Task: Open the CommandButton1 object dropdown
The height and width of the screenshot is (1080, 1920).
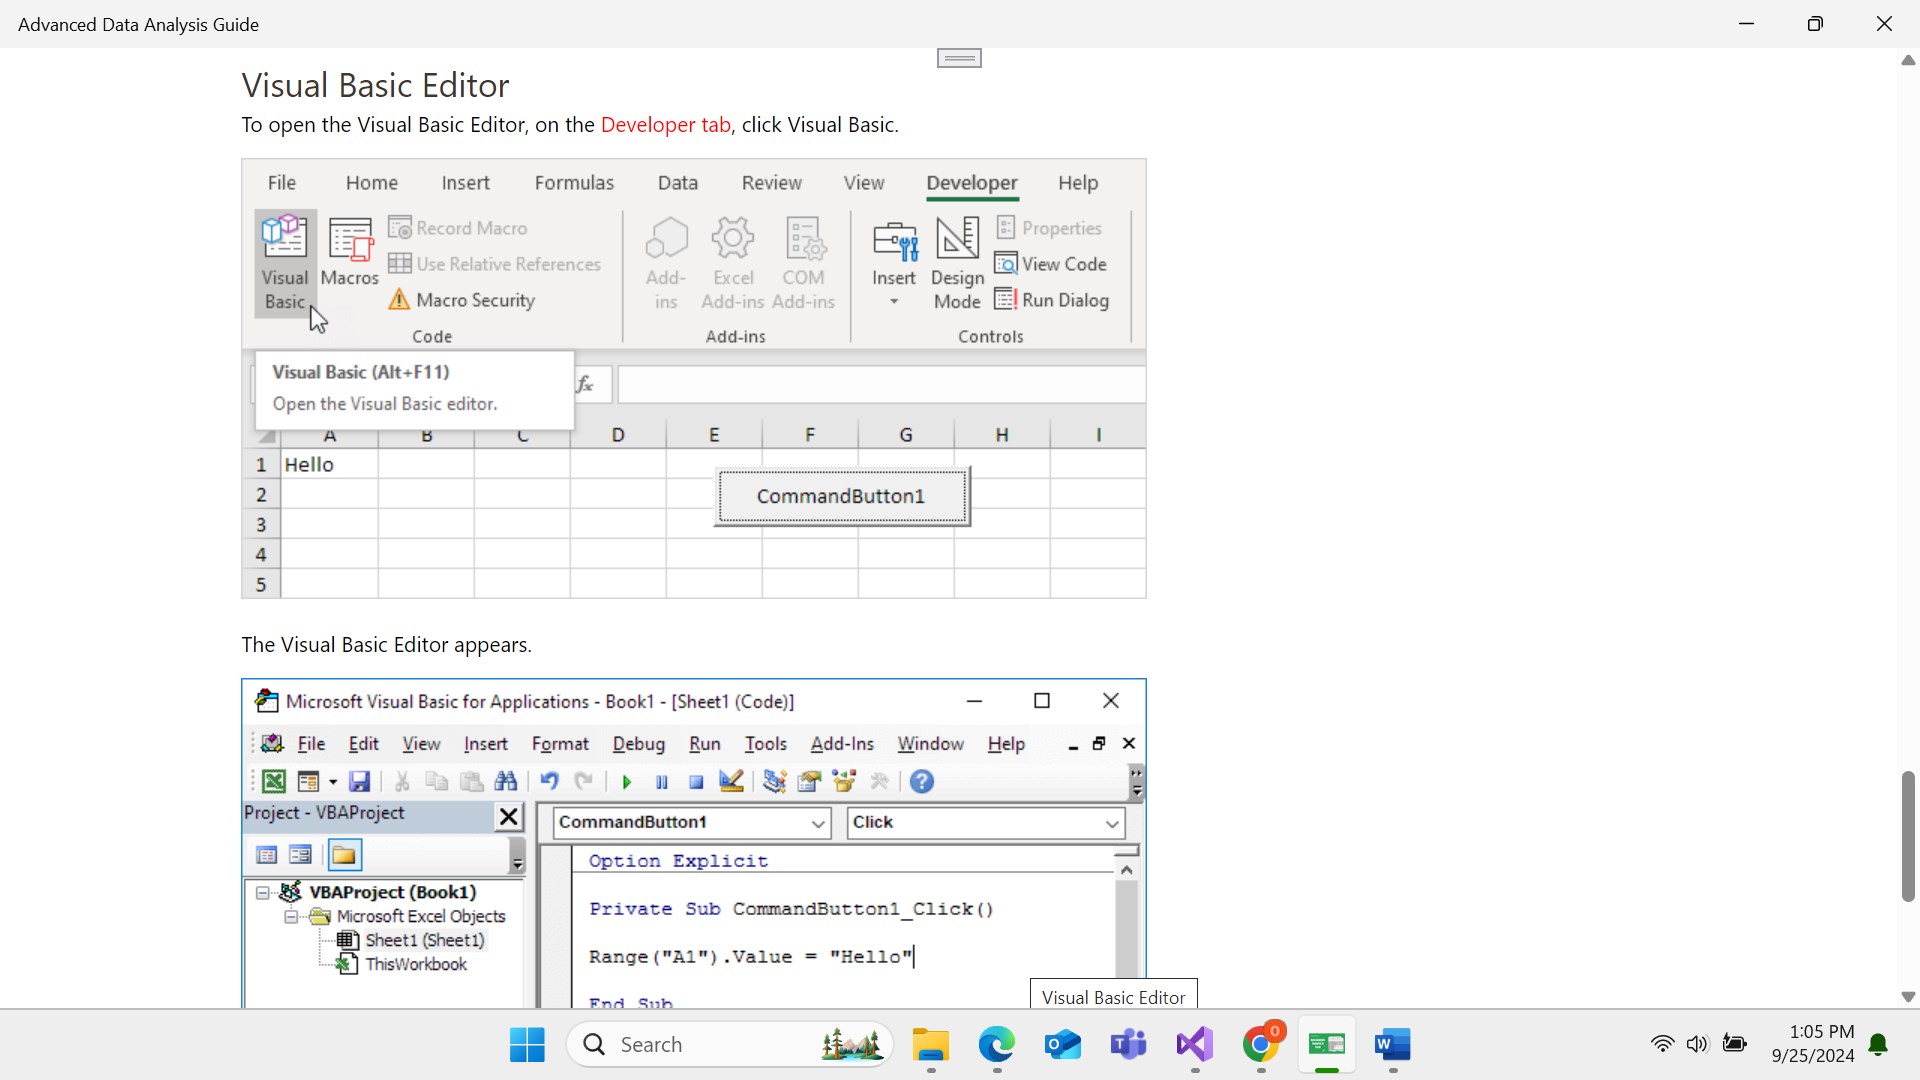Action: tap(818, 823)
